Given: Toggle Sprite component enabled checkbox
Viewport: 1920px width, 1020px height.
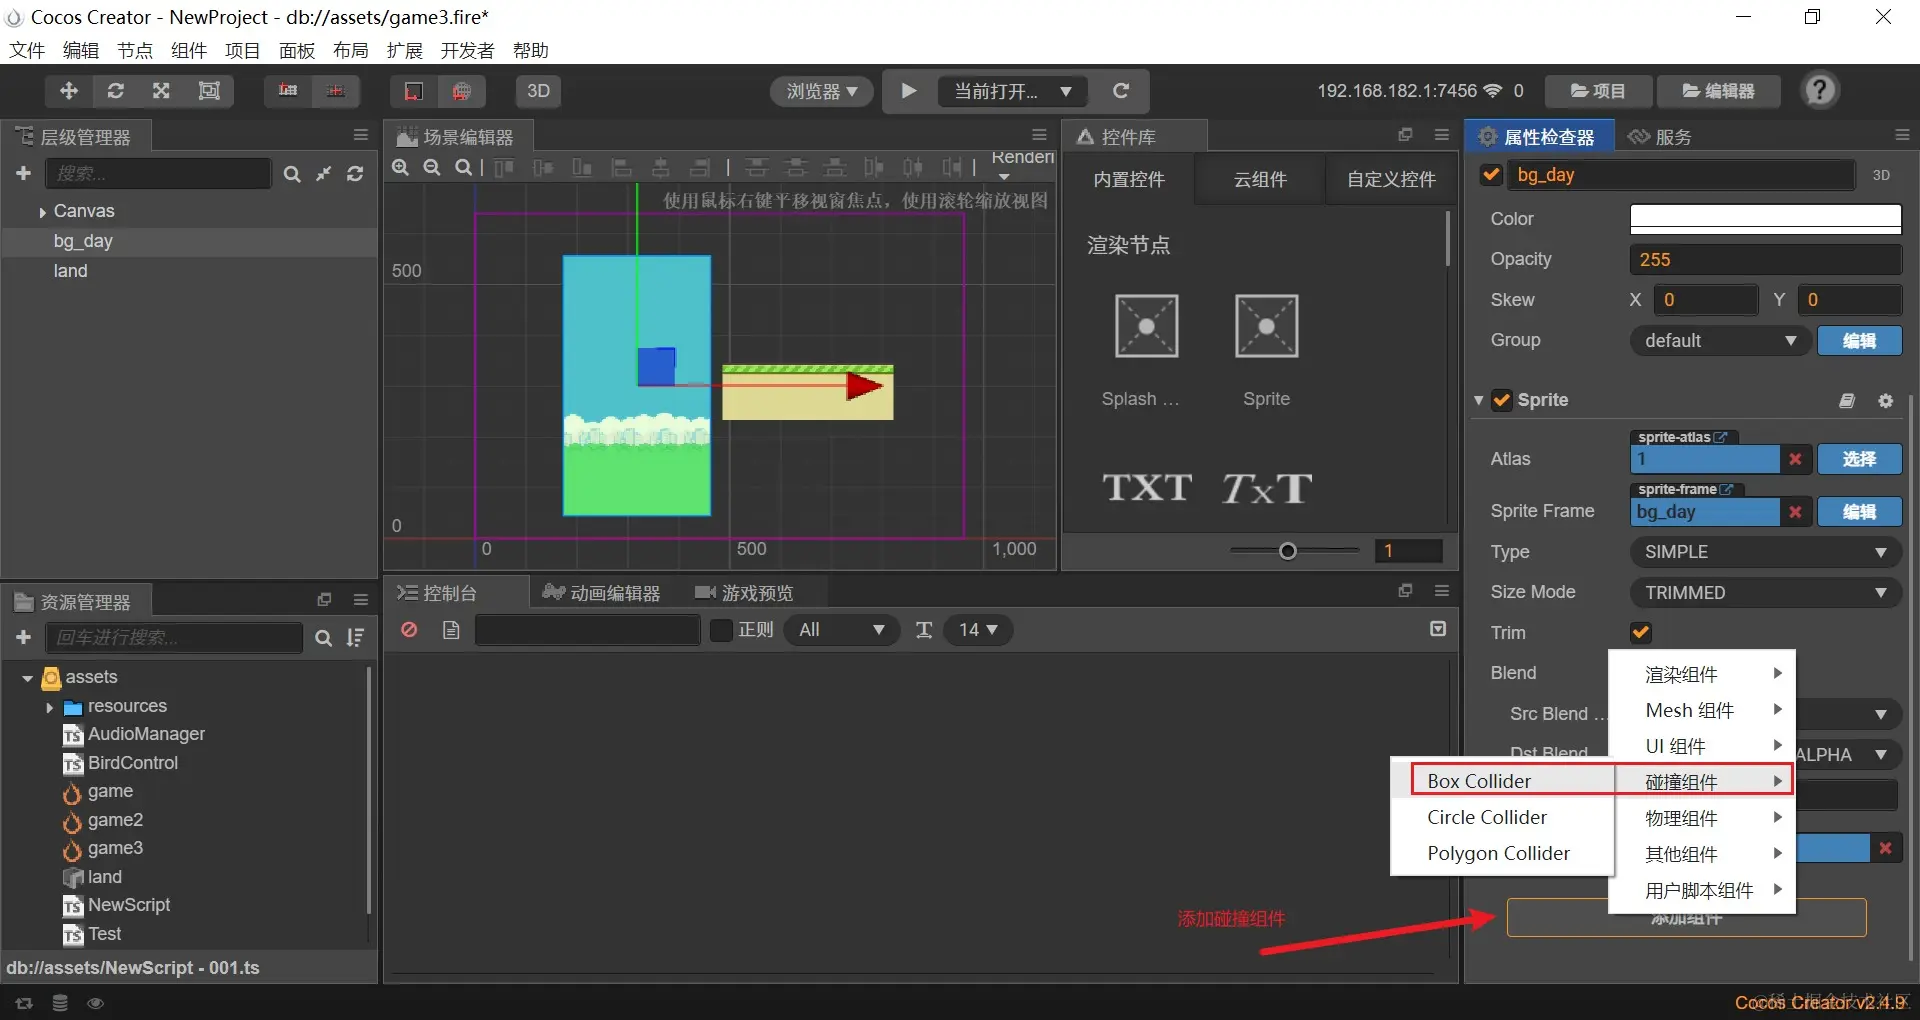Looking at the screenshot, I should 1501,400.
